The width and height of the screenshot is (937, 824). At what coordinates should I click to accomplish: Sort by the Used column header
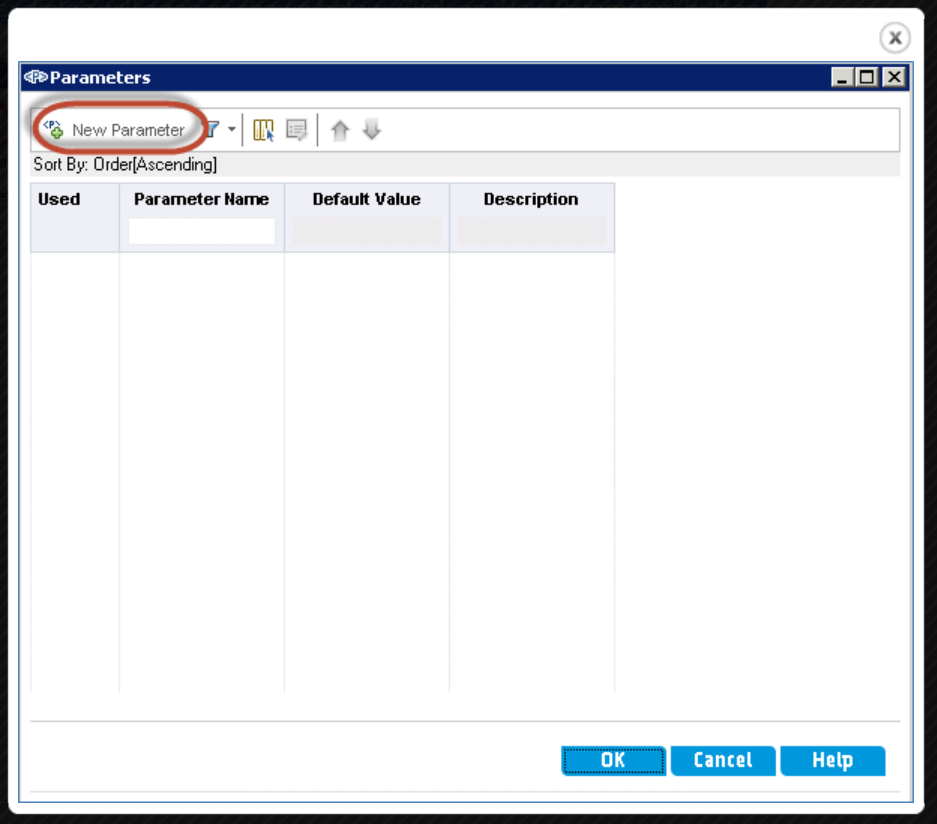58,199
